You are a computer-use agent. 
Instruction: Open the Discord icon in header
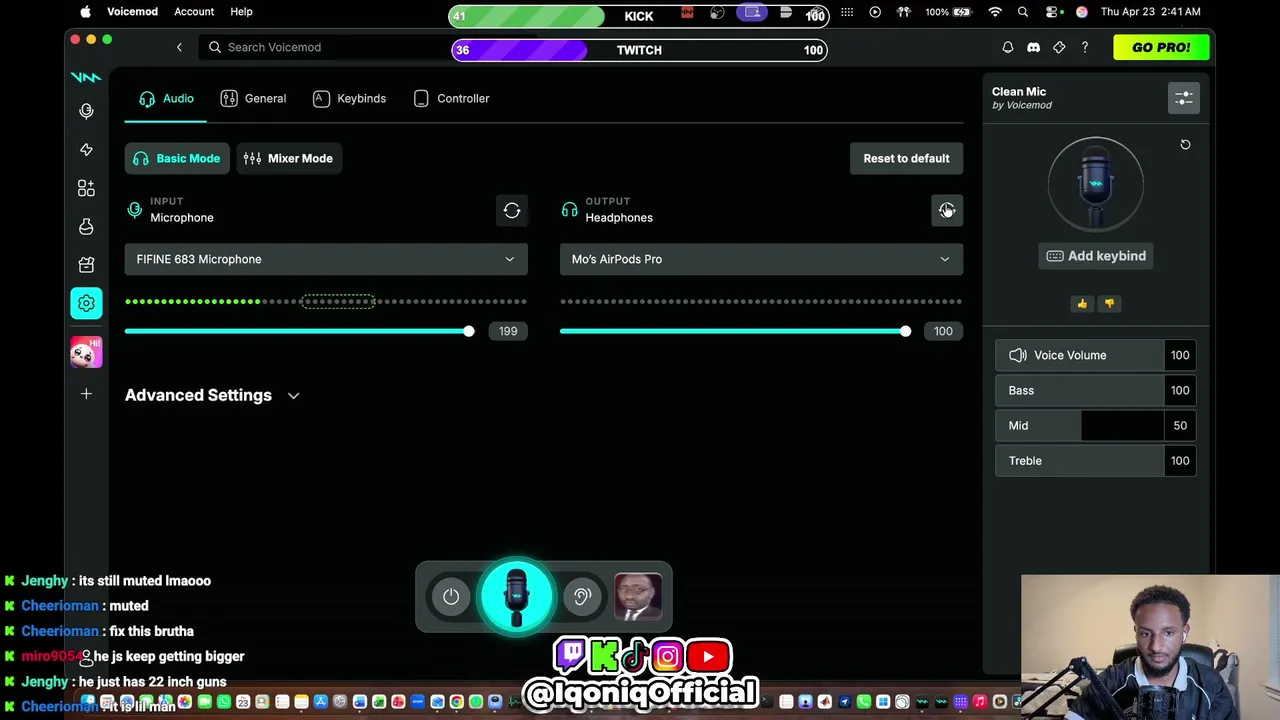click(x=1033, y=47)
